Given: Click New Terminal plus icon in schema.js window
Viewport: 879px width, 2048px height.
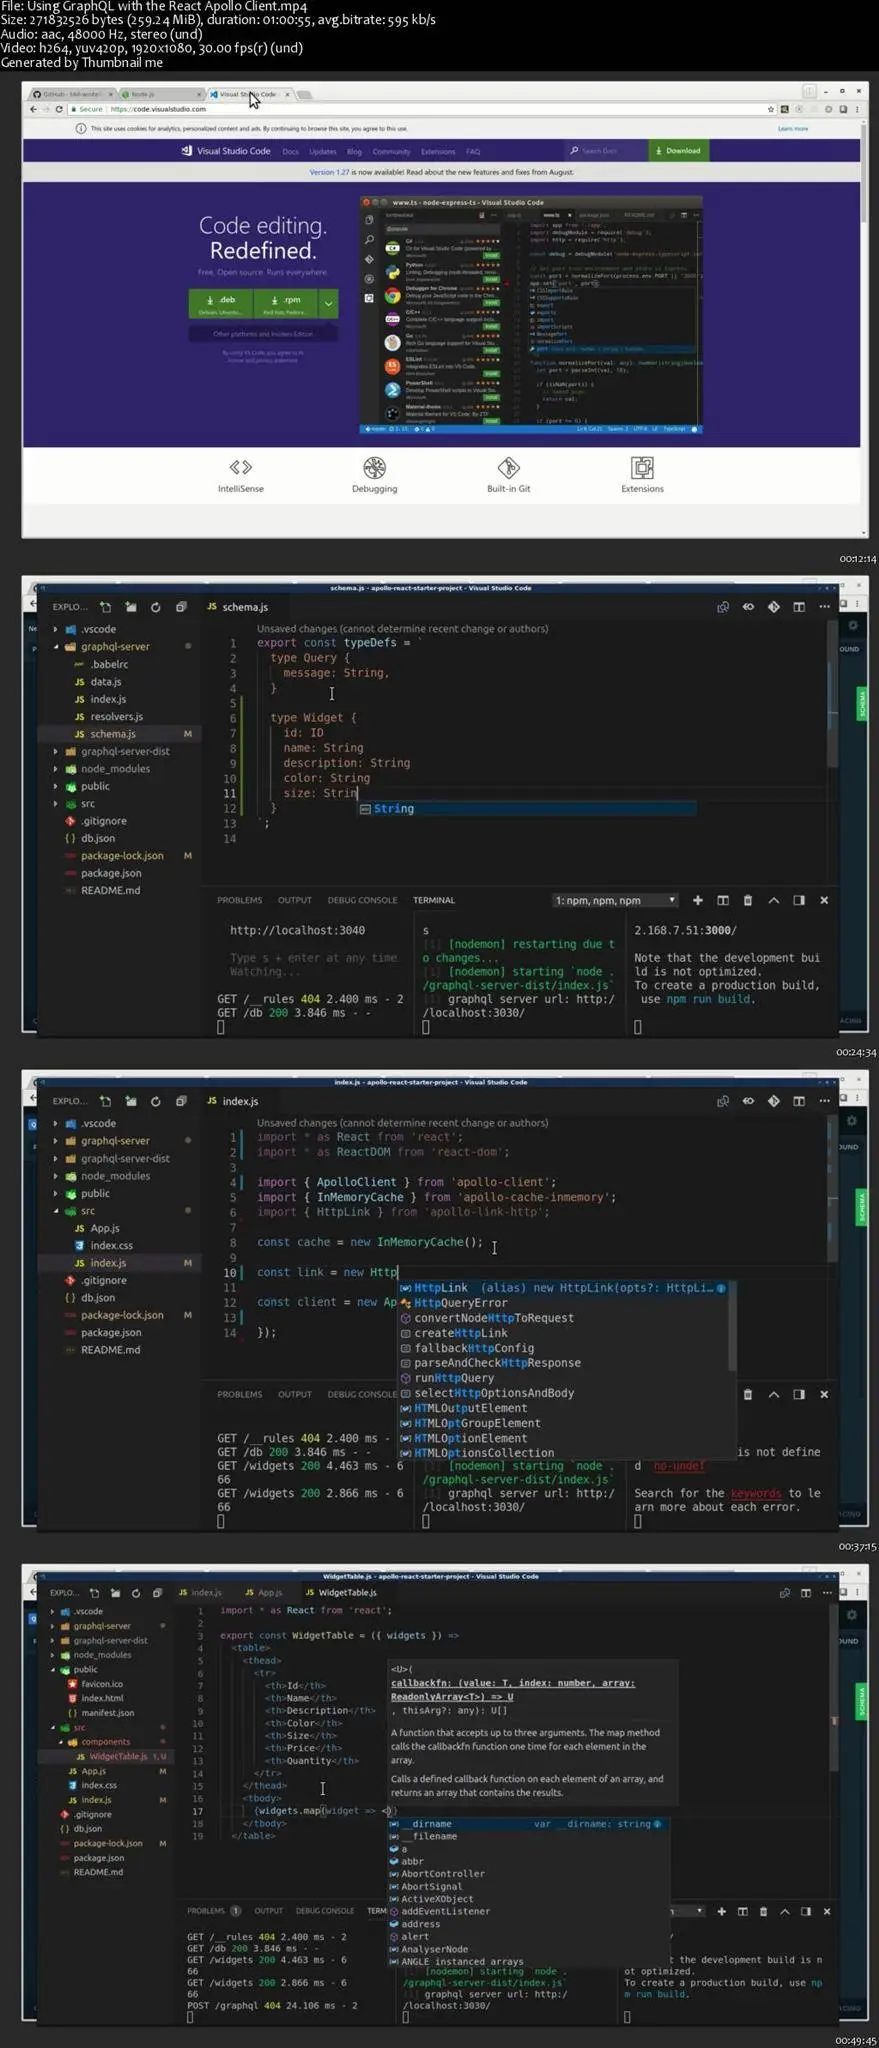Looking at the screenshot, I should (x=697, y=900).
